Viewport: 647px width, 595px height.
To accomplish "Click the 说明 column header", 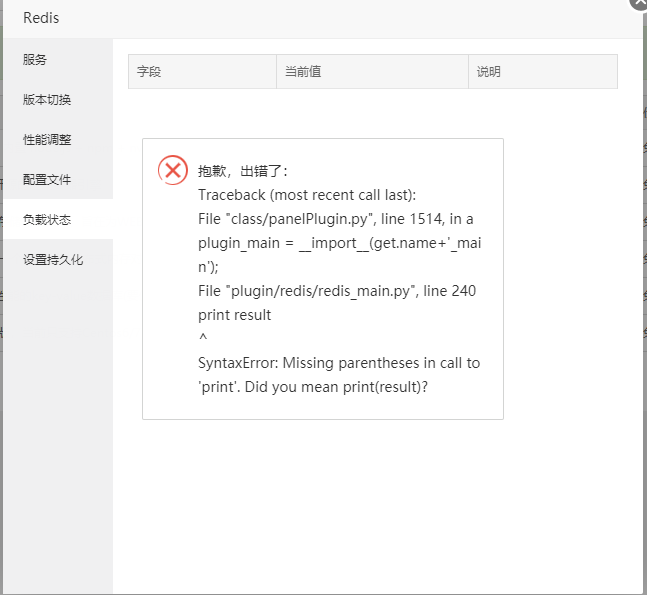I will [543, 71].
